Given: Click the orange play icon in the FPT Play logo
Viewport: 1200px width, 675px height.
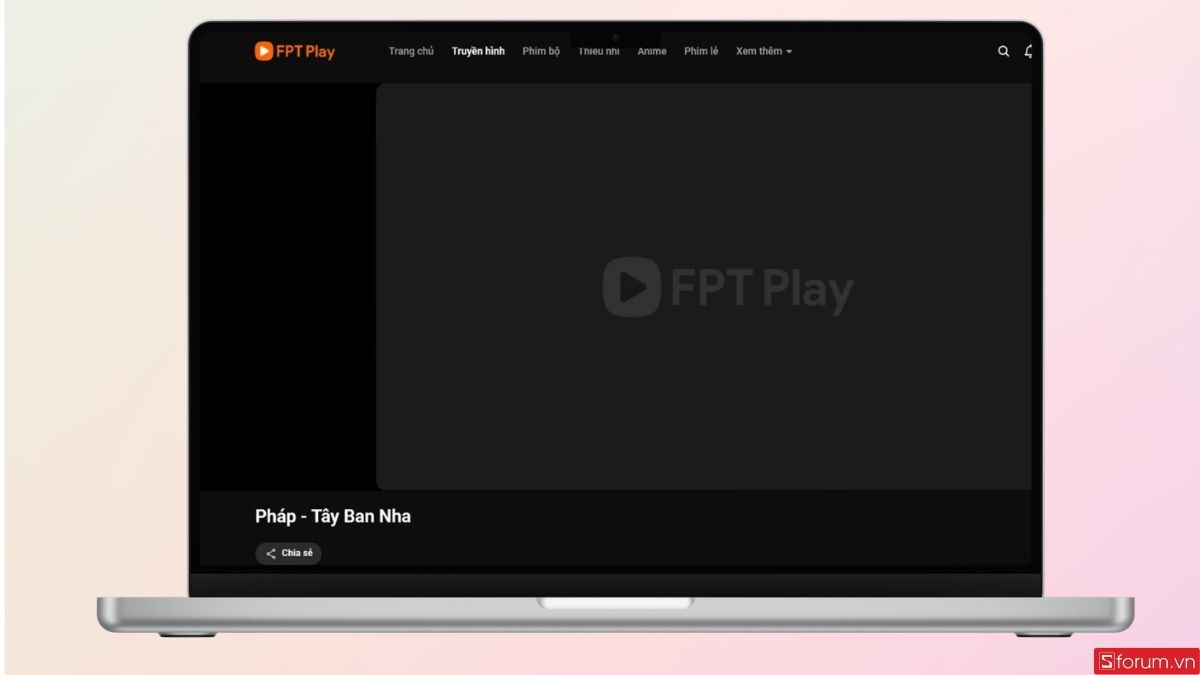Looking at the screenshot, I should point(264,51).
